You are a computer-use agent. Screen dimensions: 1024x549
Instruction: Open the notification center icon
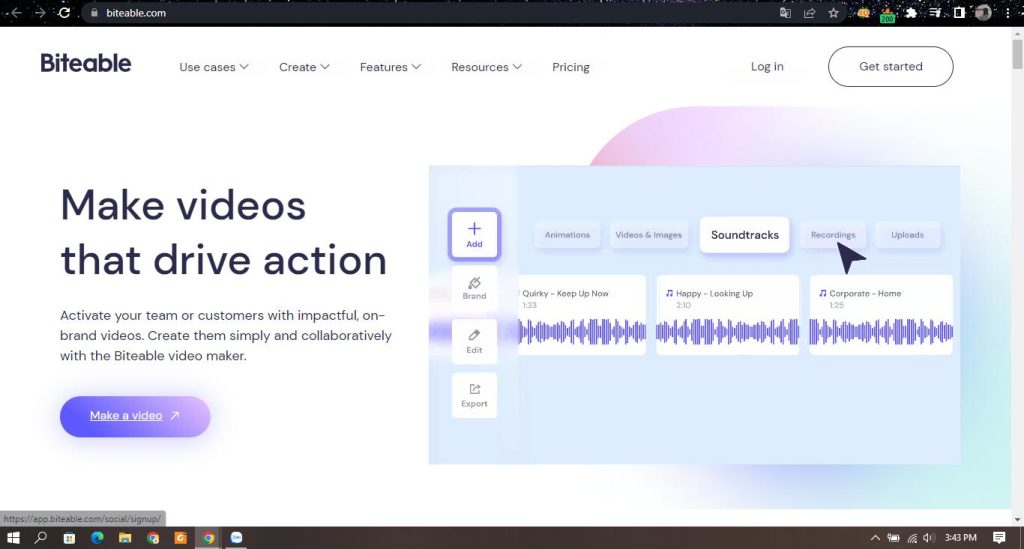[999, 537]
